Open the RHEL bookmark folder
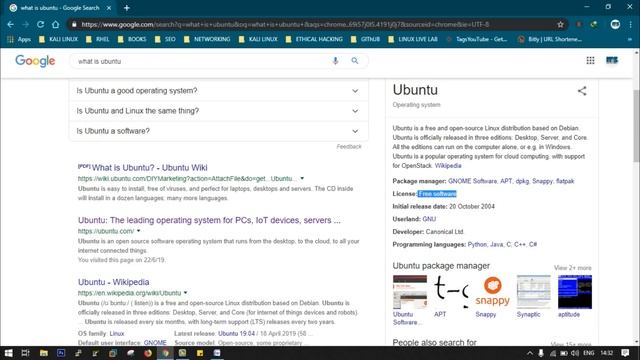Viewport: 640px width, 360px height. pos(98,39)
